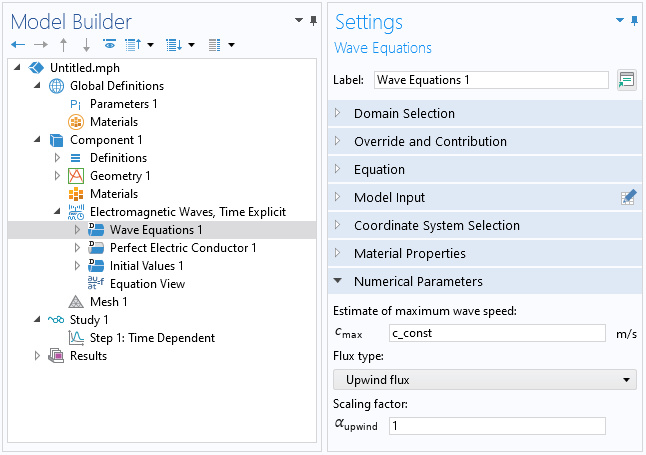Open the Settings panel dropdown menu

pyautogui.click(x=620, y=20)
